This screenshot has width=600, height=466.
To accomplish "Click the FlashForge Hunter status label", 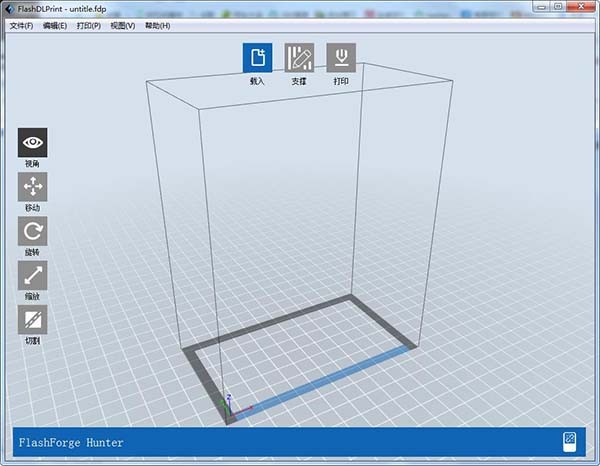I will [71, 443].
